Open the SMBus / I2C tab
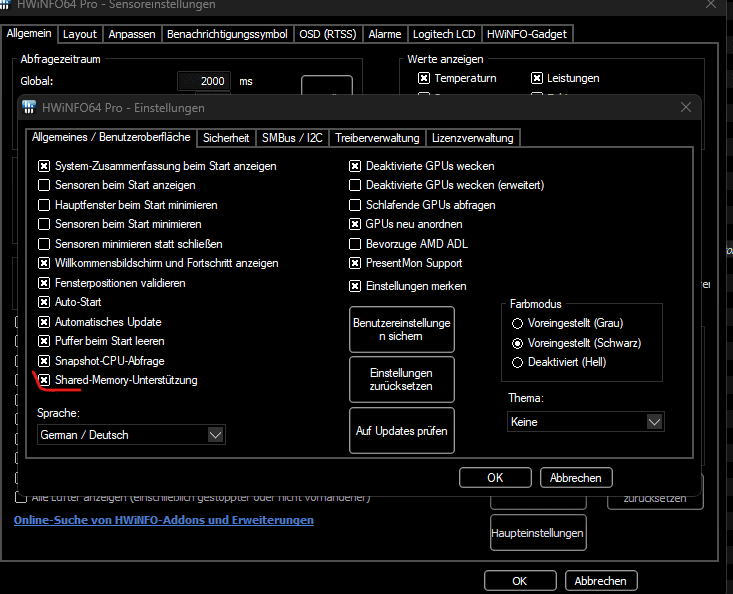This screenshot has height=594, width=733. [292, 138]
